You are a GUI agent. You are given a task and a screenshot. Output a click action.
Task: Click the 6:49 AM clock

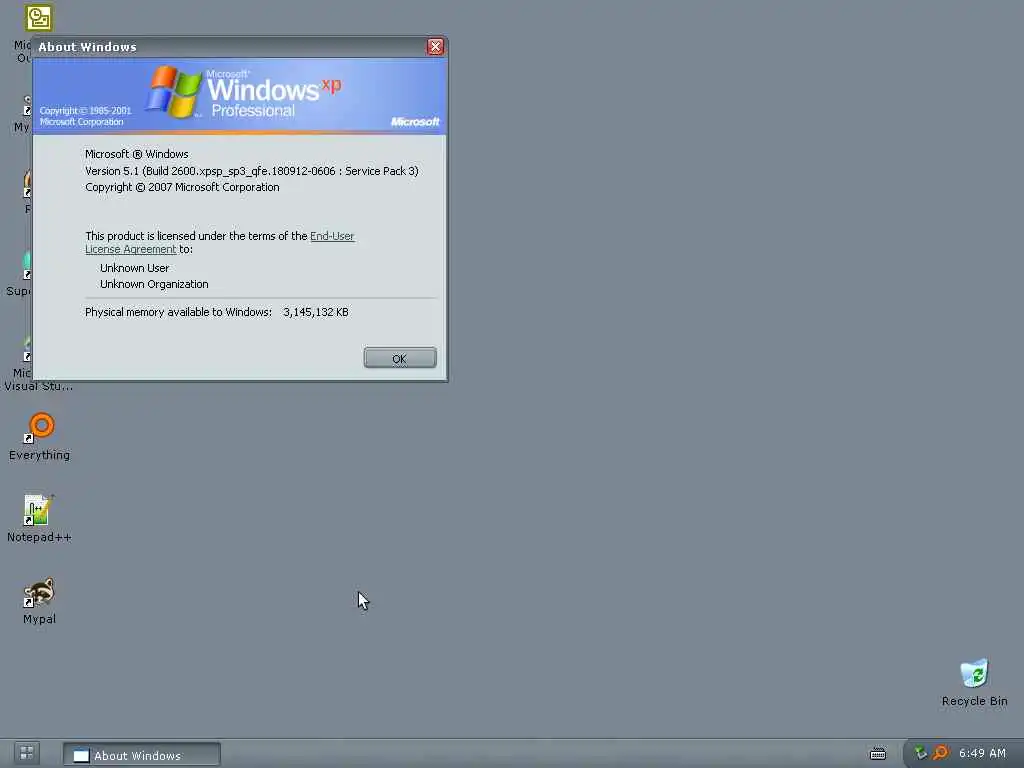coord(982,753)
